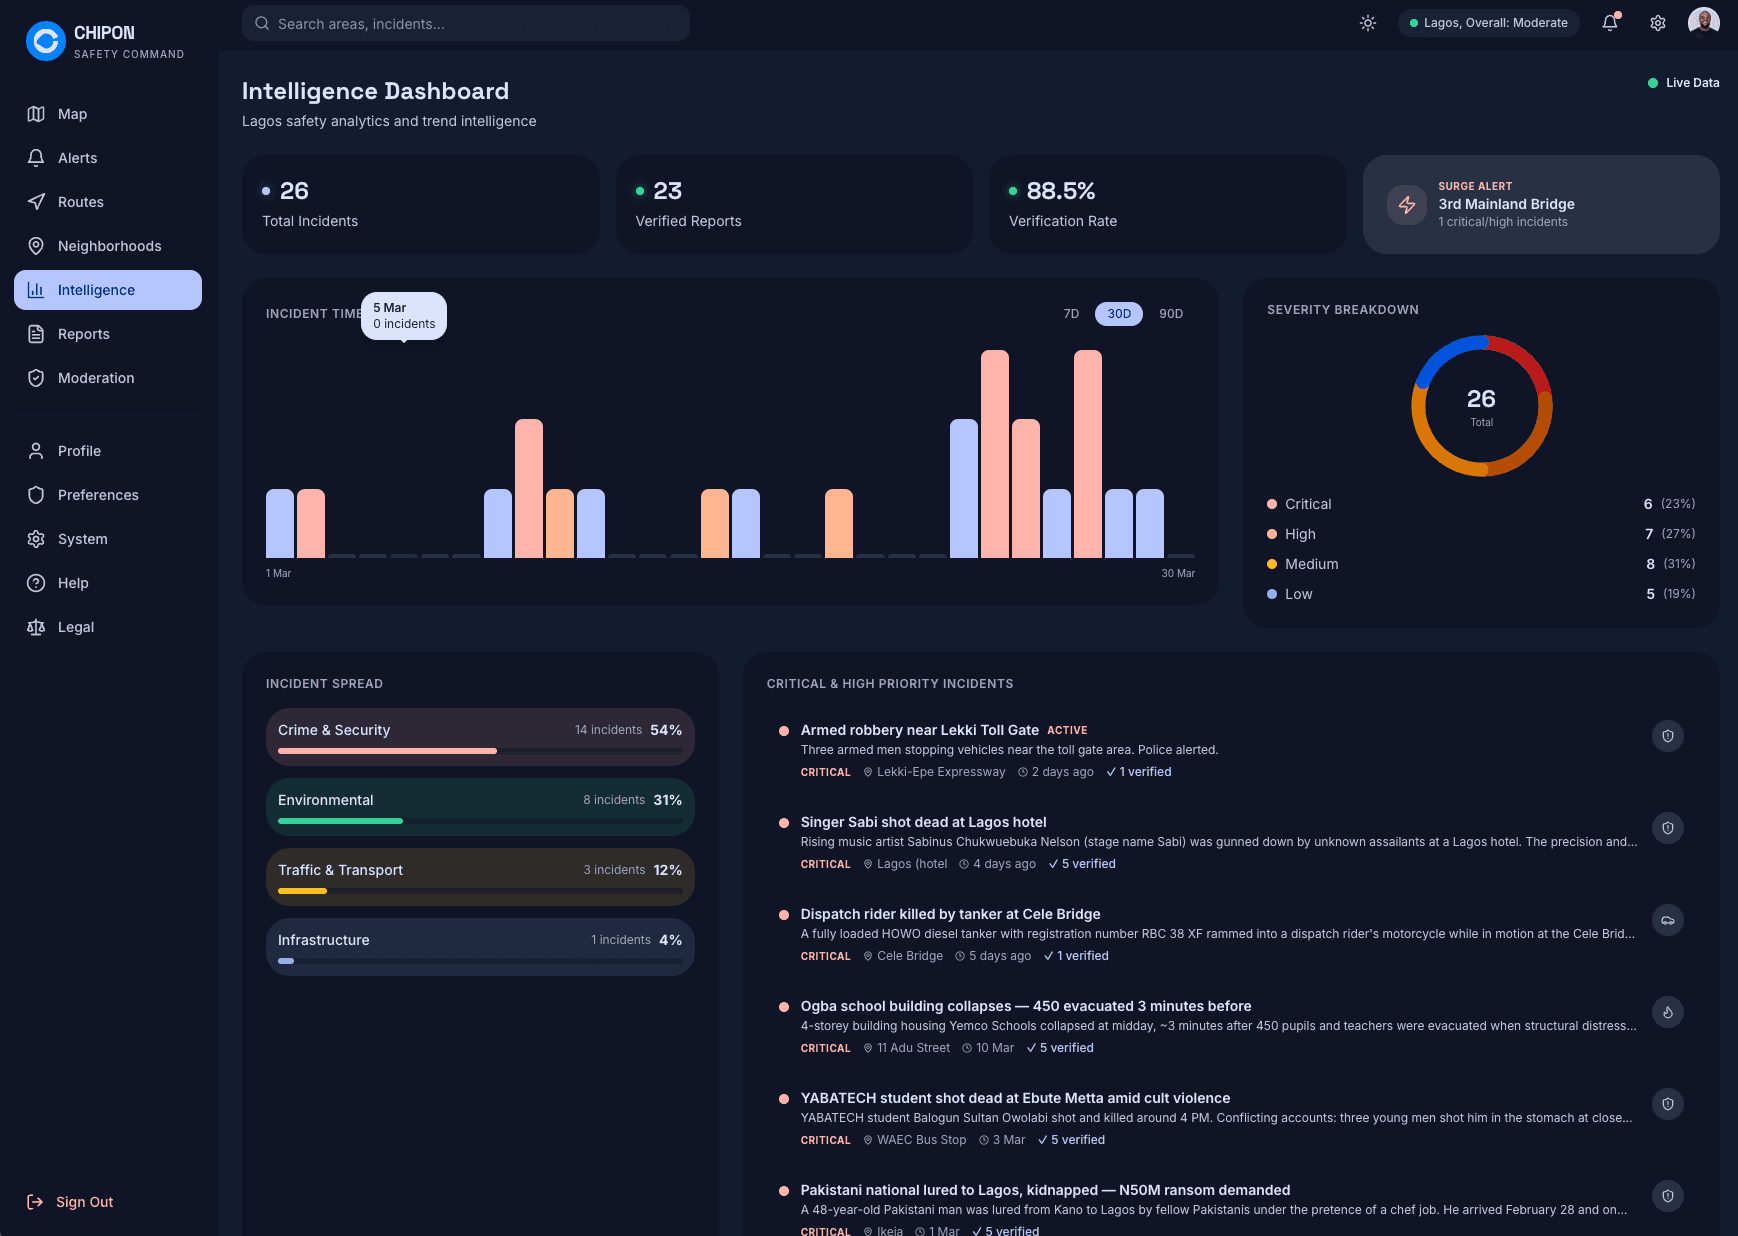Switch the incident timeline to 7D
1738x1236 pixels.
(1071, 313)
